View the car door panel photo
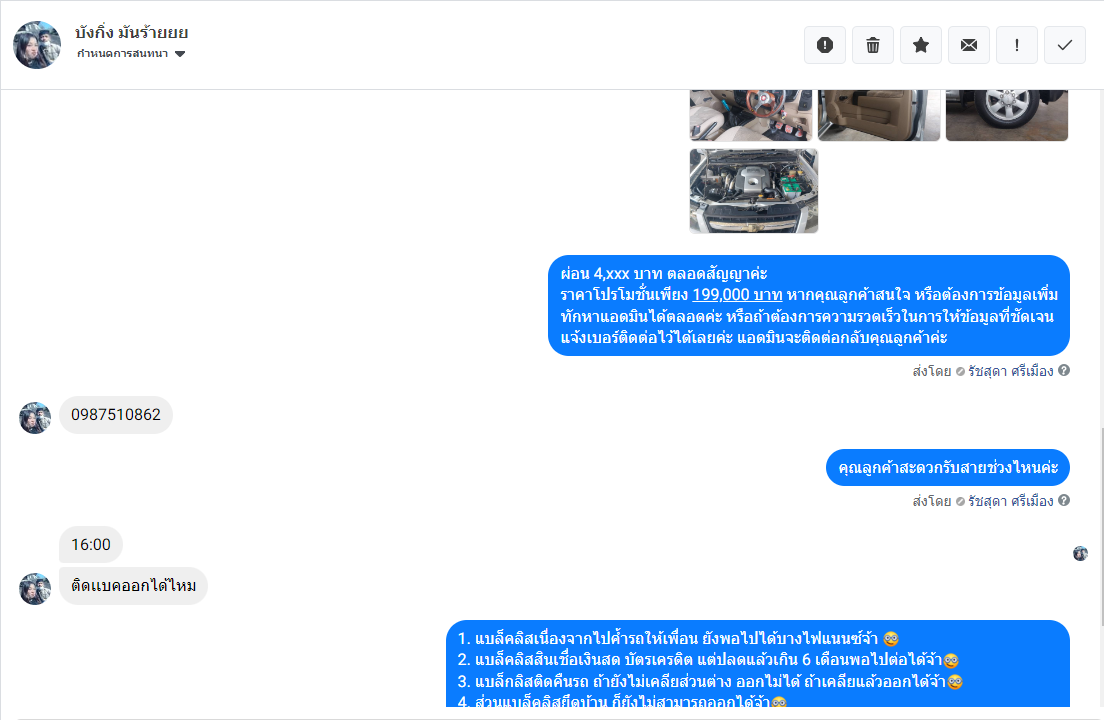This screenshot has width=1104, height=720. (x=879, y=115)
